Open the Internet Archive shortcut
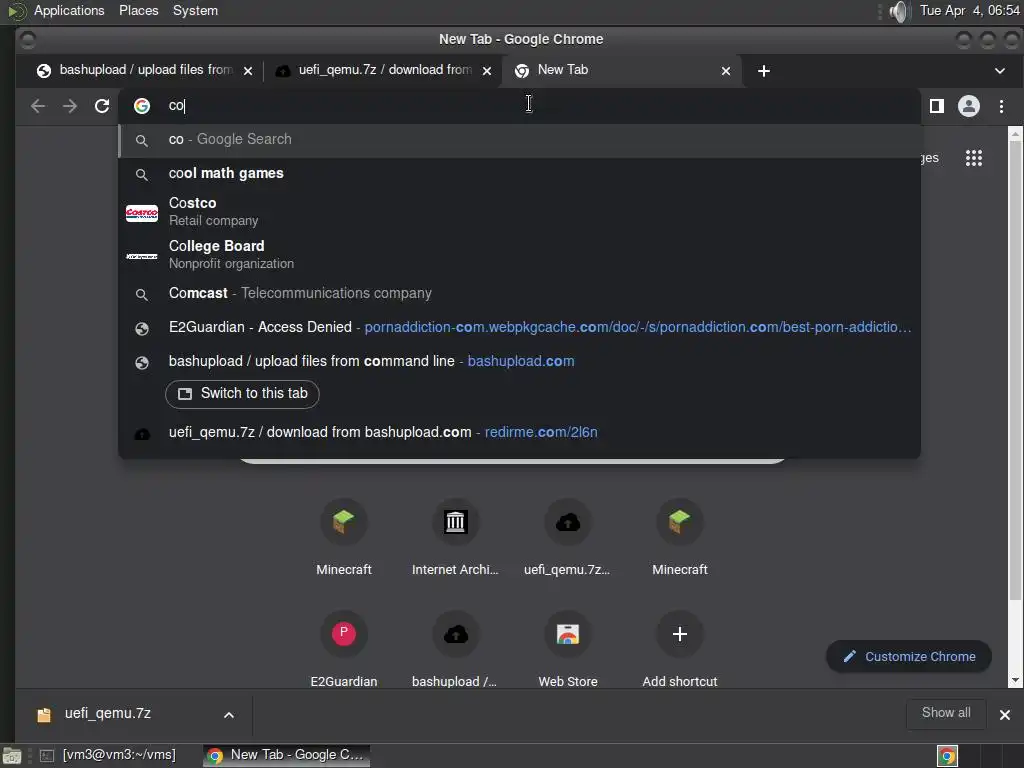Screen dimensions: 1024x768 pos(455,537)
